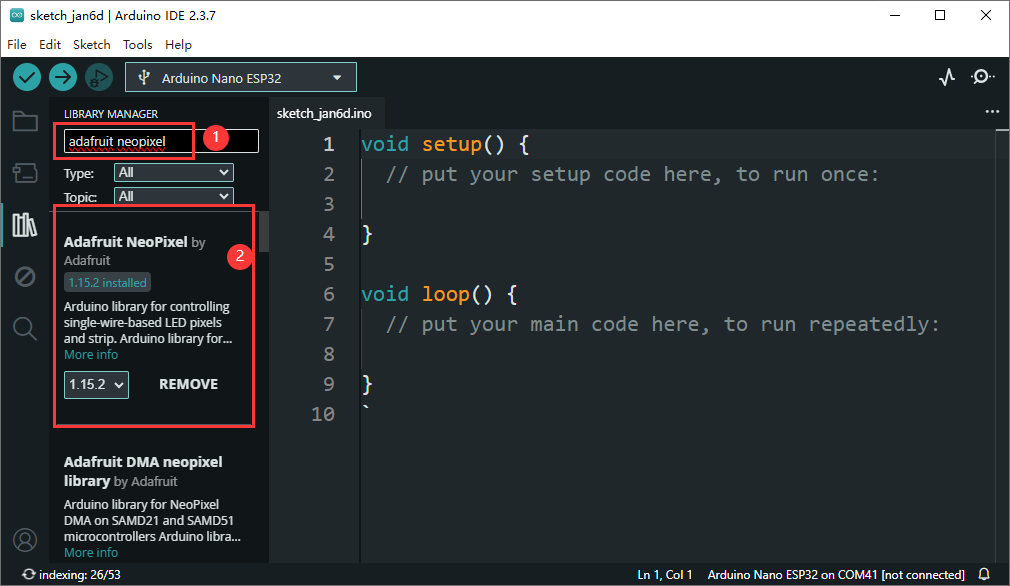Switch to sketch_jan6d.ino tab
This screenshot has width=1010, height=586.
pyautogui.click(x=324, y=113)
